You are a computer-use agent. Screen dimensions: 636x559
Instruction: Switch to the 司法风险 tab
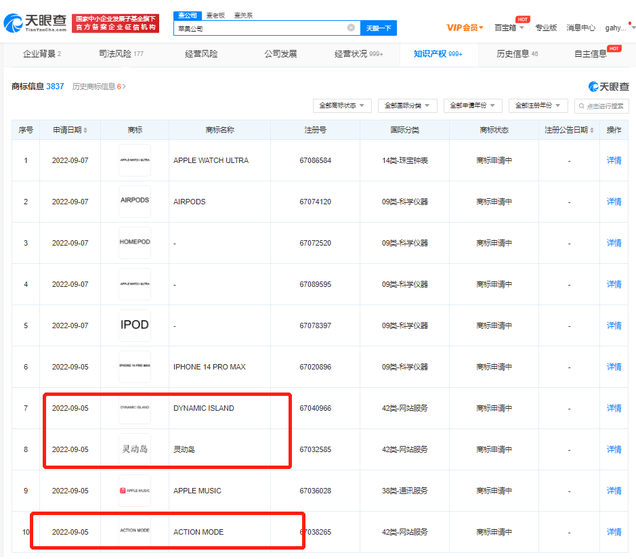point(121,54)
